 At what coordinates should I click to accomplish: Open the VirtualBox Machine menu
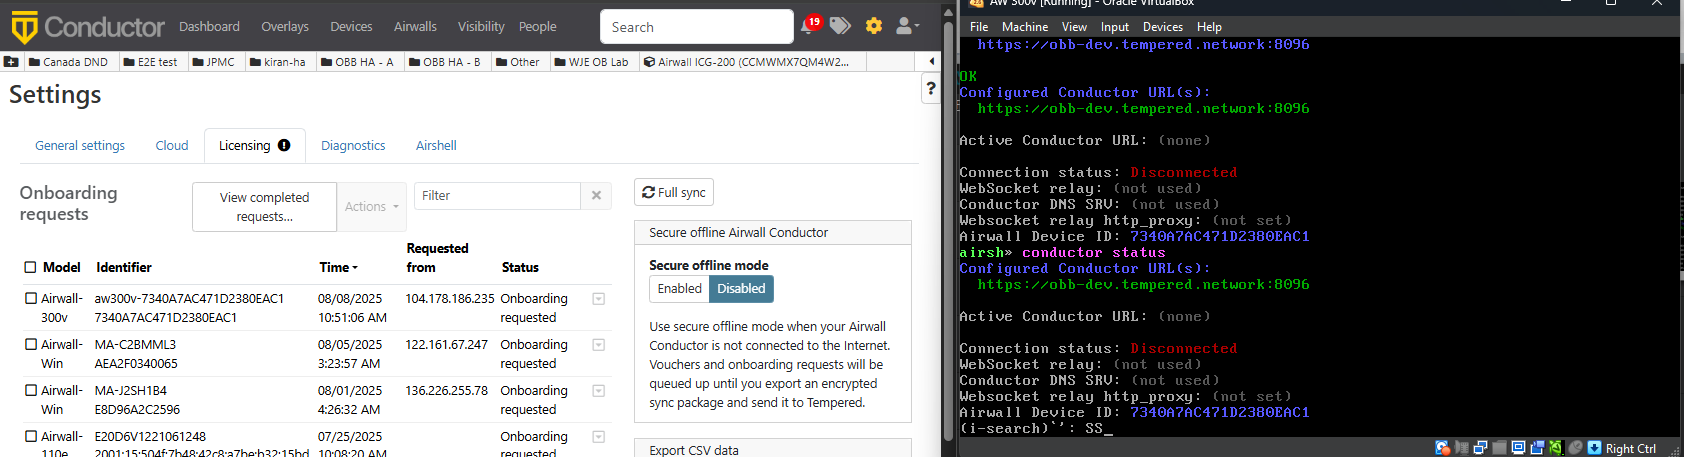tap(1025, 27)
